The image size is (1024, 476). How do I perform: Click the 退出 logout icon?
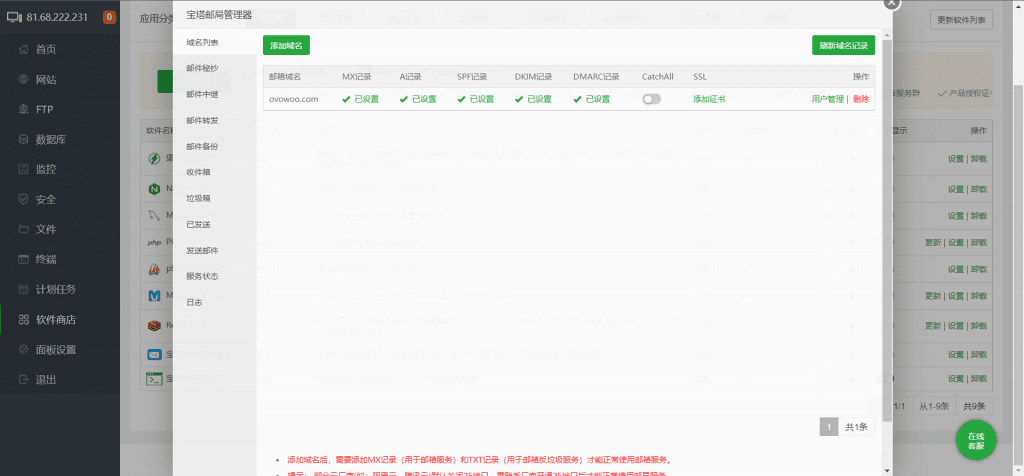23,379
